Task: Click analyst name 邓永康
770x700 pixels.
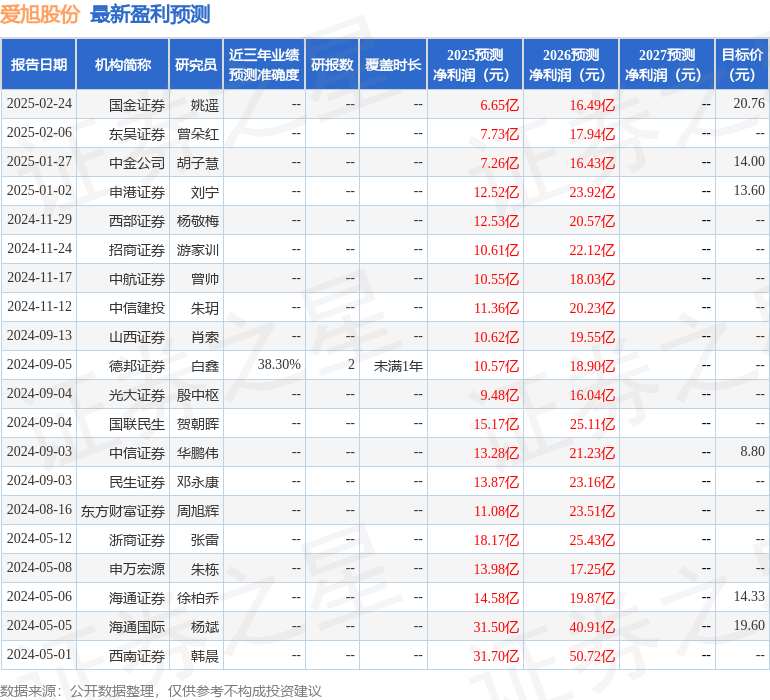Action: (x=198, y=482)
